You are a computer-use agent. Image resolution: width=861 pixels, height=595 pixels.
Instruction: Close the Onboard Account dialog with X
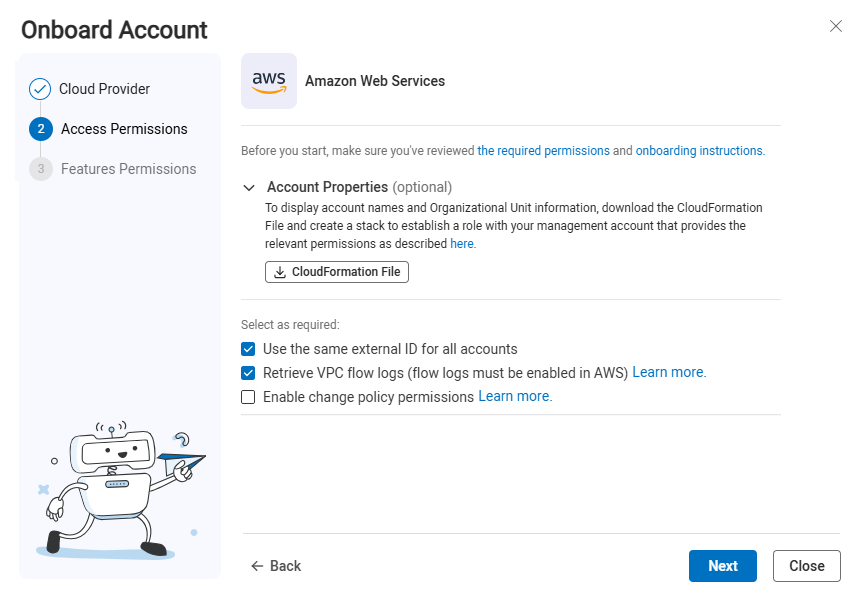point(836,26)
